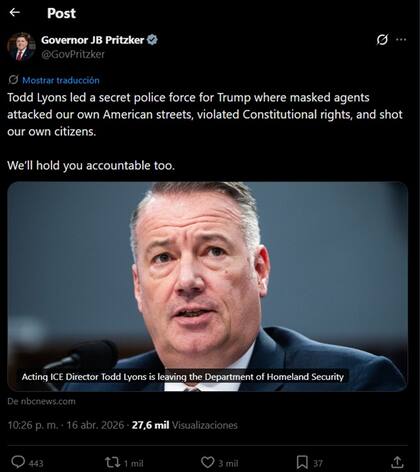Click the blue verified badge
The height and width of the screenshot is (472, 420).
152,40
